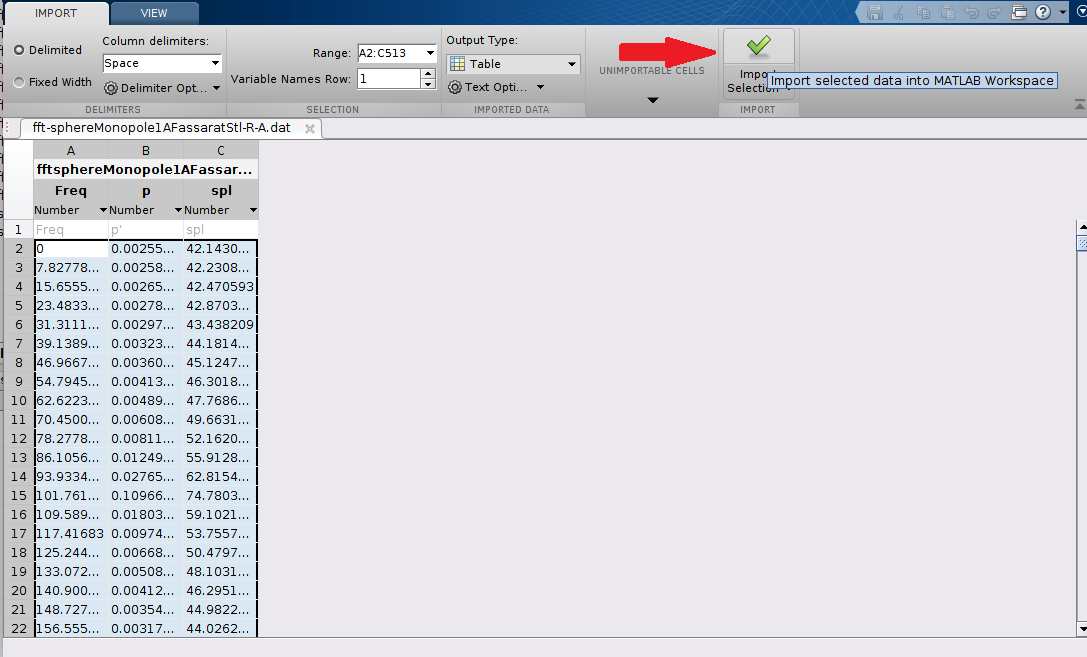Select the Fixed Width radio button

pos(19,82)
